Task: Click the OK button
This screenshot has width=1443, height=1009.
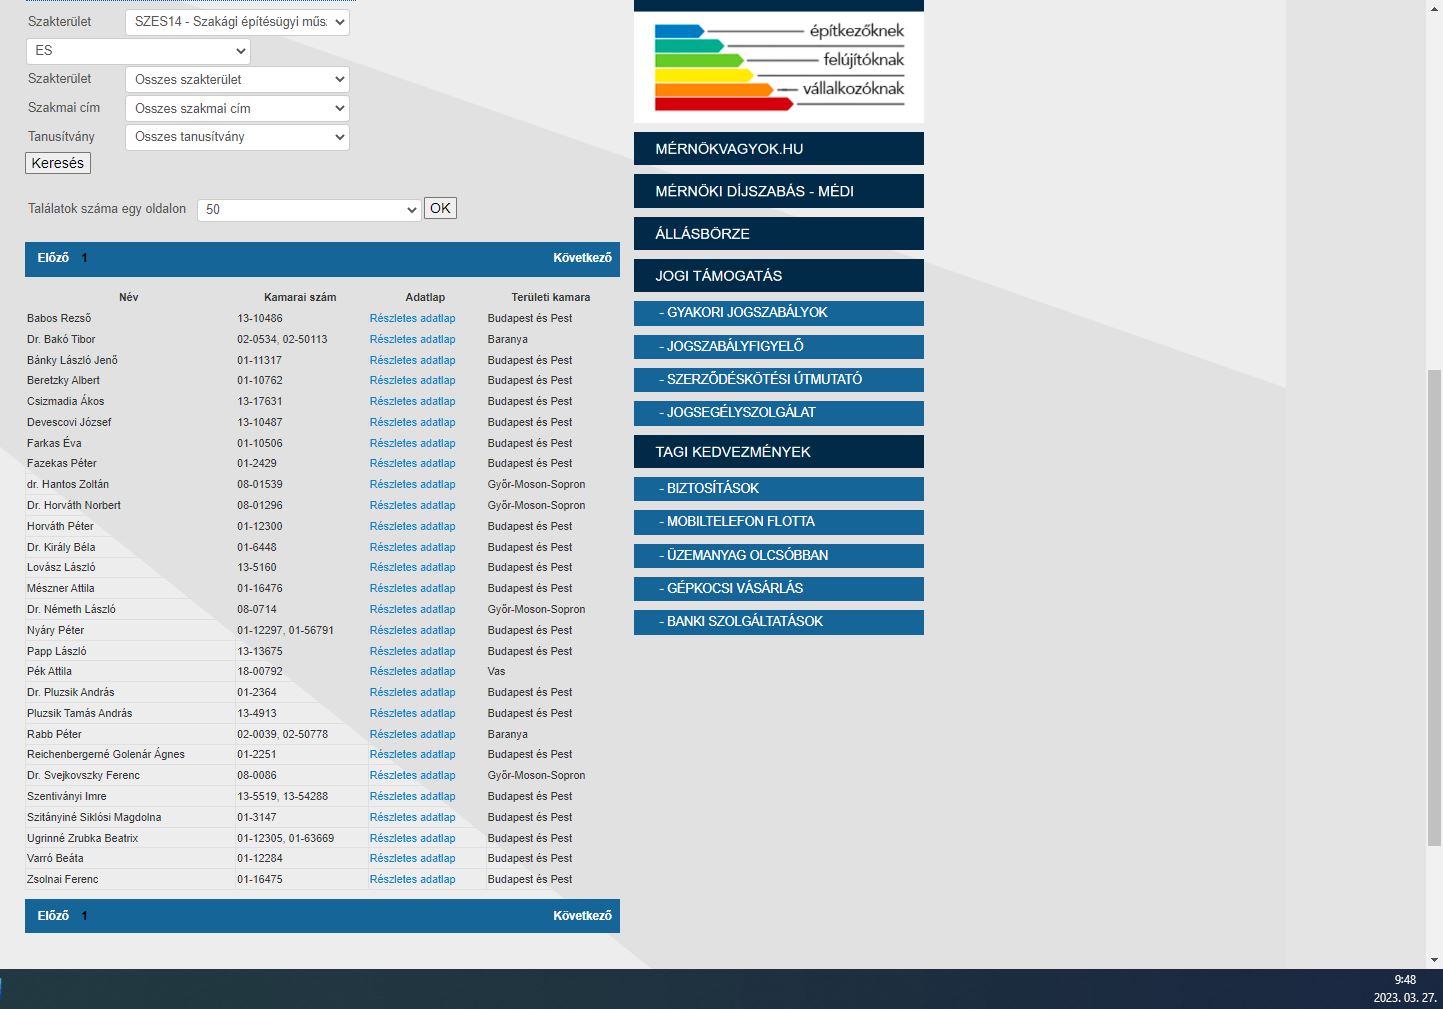Action: [440, 208]
